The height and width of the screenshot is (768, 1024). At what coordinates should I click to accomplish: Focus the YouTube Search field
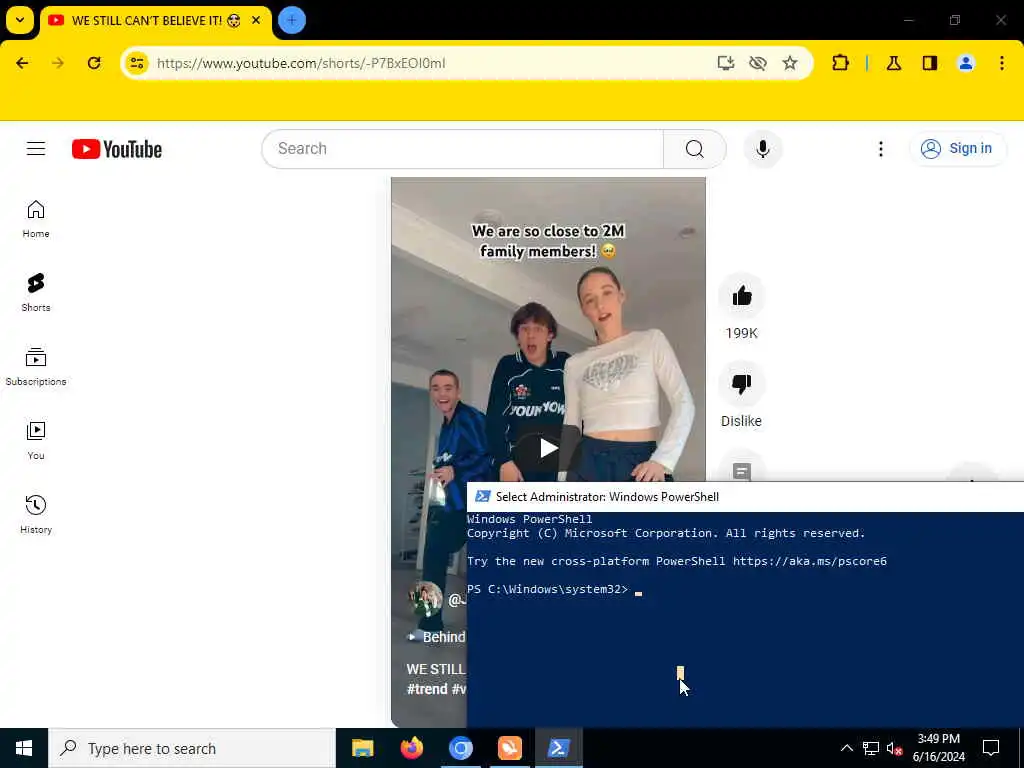coord(462,149)
